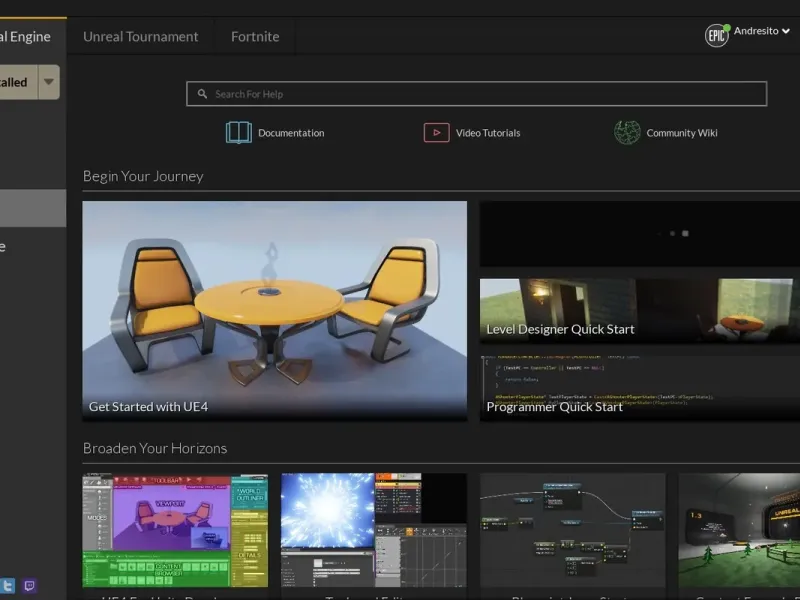Click the Epic Games logo icon

click(x=717, y=35)
